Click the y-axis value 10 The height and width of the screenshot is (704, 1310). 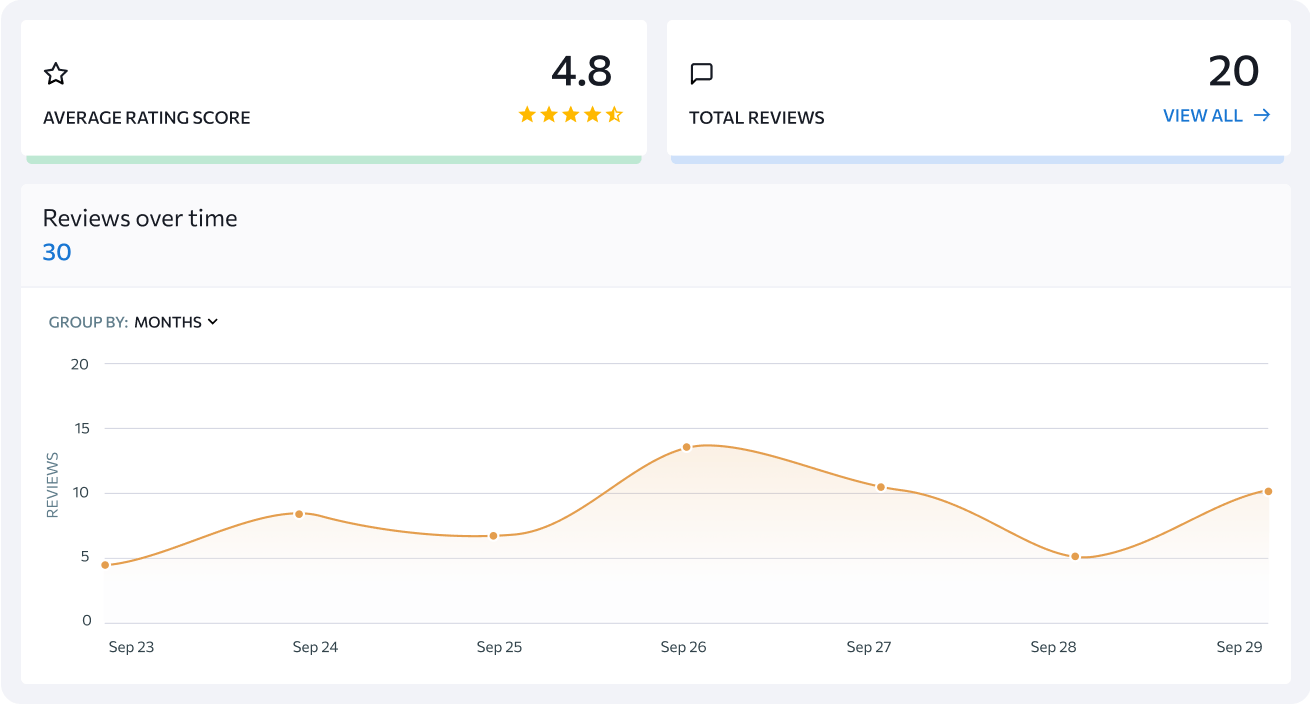pos(80,492)
